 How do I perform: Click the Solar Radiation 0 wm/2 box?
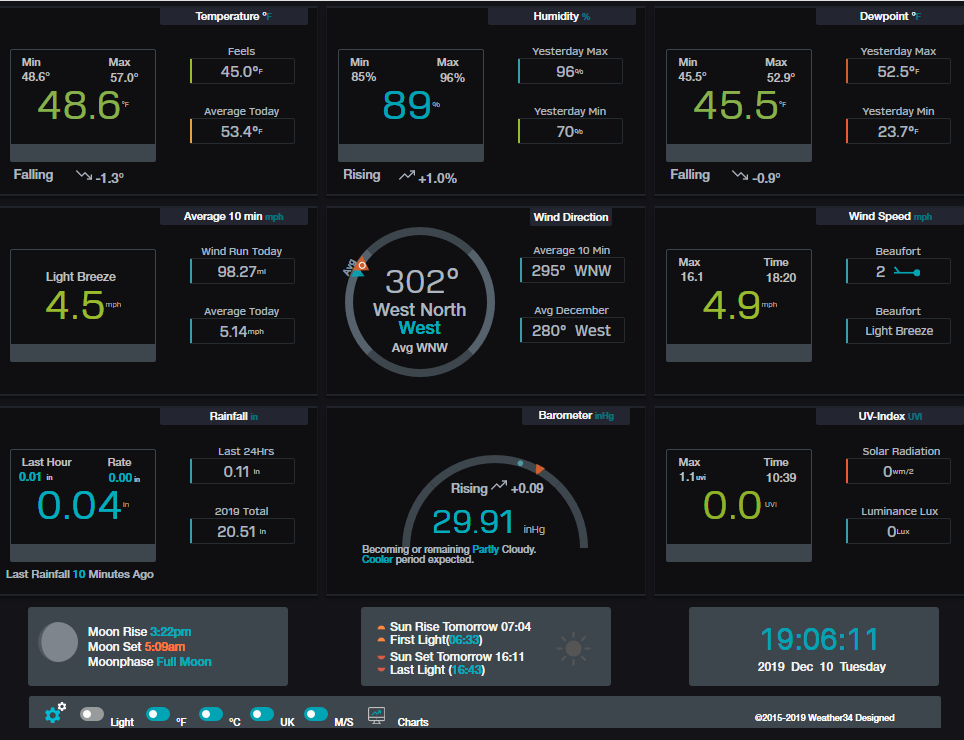898,471
